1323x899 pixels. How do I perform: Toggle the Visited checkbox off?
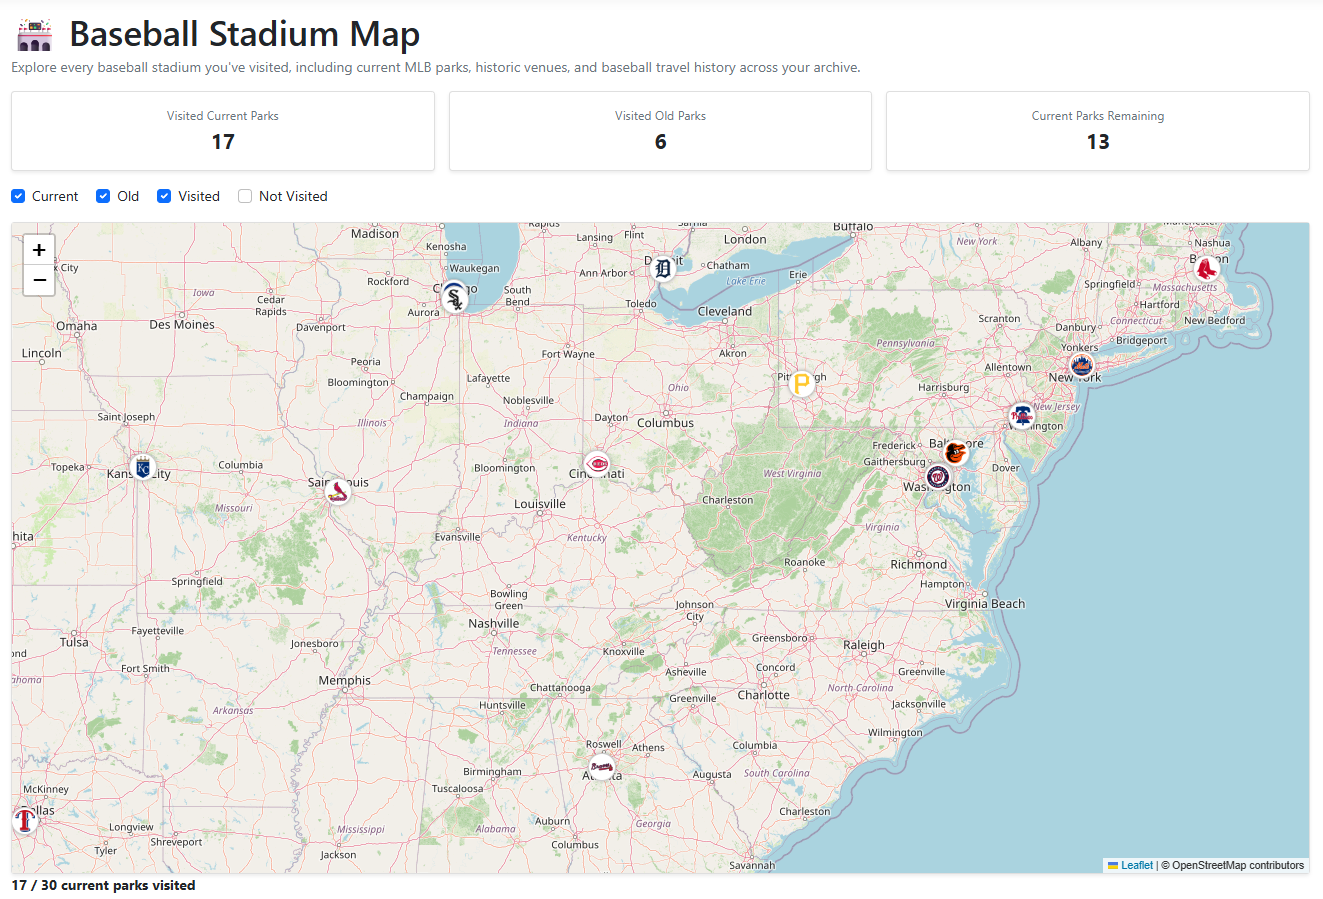(164, 196)
